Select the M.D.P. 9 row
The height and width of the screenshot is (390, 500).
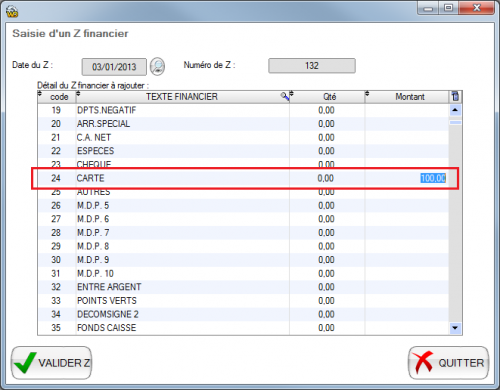pos(243,260)
